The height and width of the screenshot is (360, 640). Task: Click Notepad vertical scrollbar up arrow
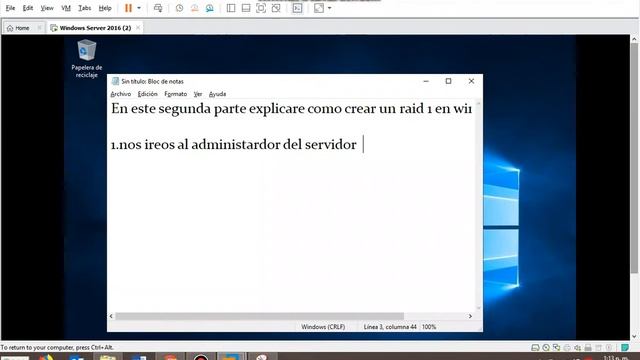pyautogui.click(x=479, y=104)
